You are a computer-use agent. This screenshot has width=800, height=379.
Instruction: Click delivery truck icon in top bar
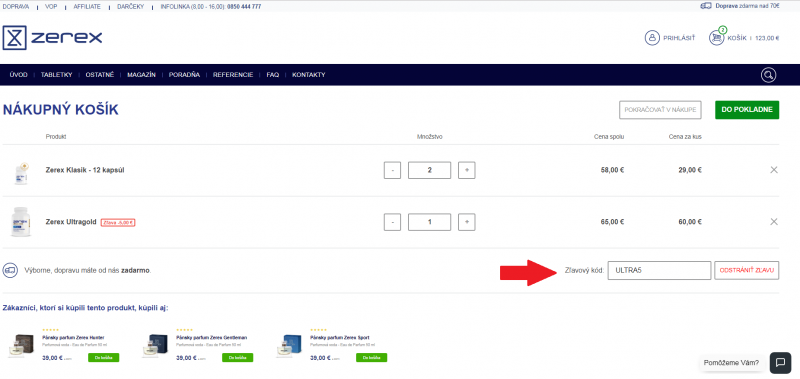pyautogui.click(x=706, y=6)
